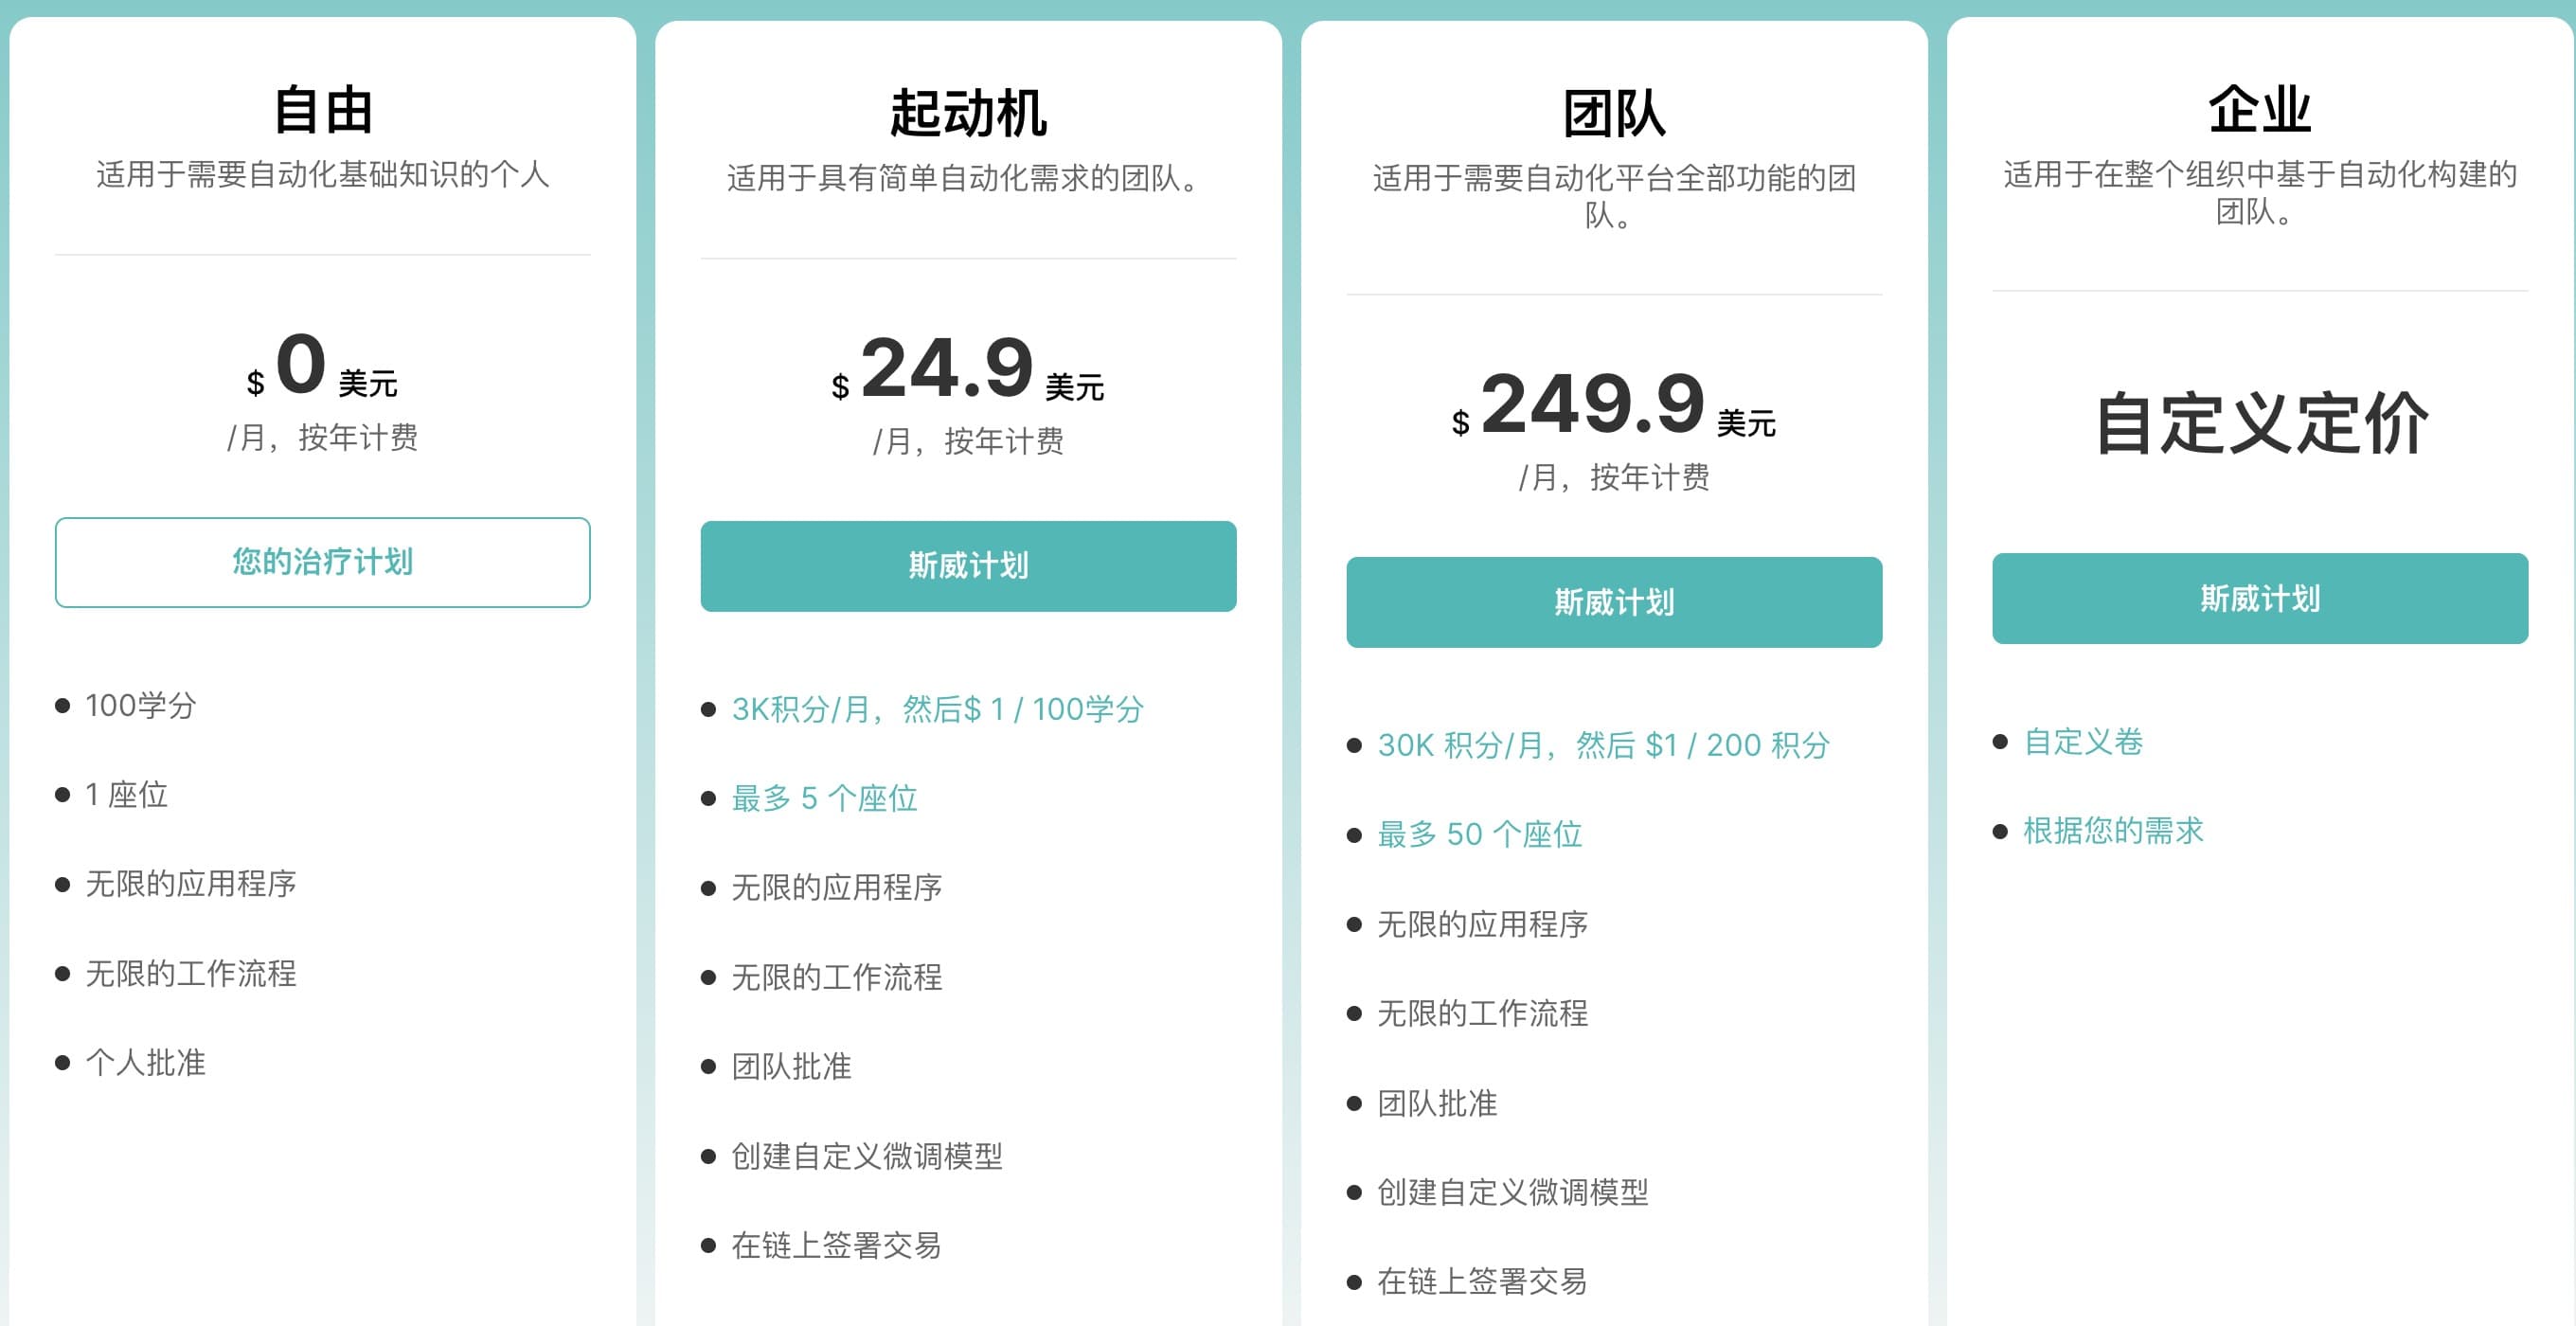Open the 3K积分/月 credits link
Image resolution: width=2576 pixels, height=1326 pixels.
point(936,709)
